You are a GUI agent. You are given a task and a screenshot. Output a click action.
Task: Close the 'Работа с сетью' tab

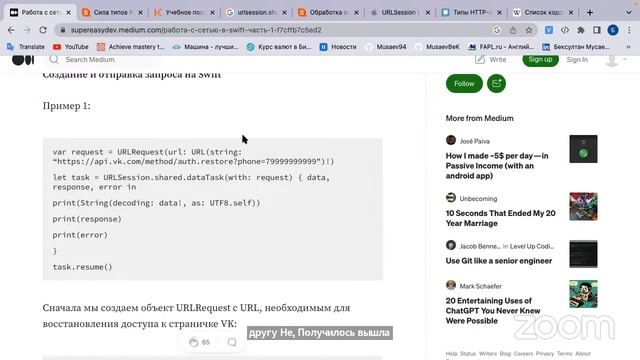point(68,13)
